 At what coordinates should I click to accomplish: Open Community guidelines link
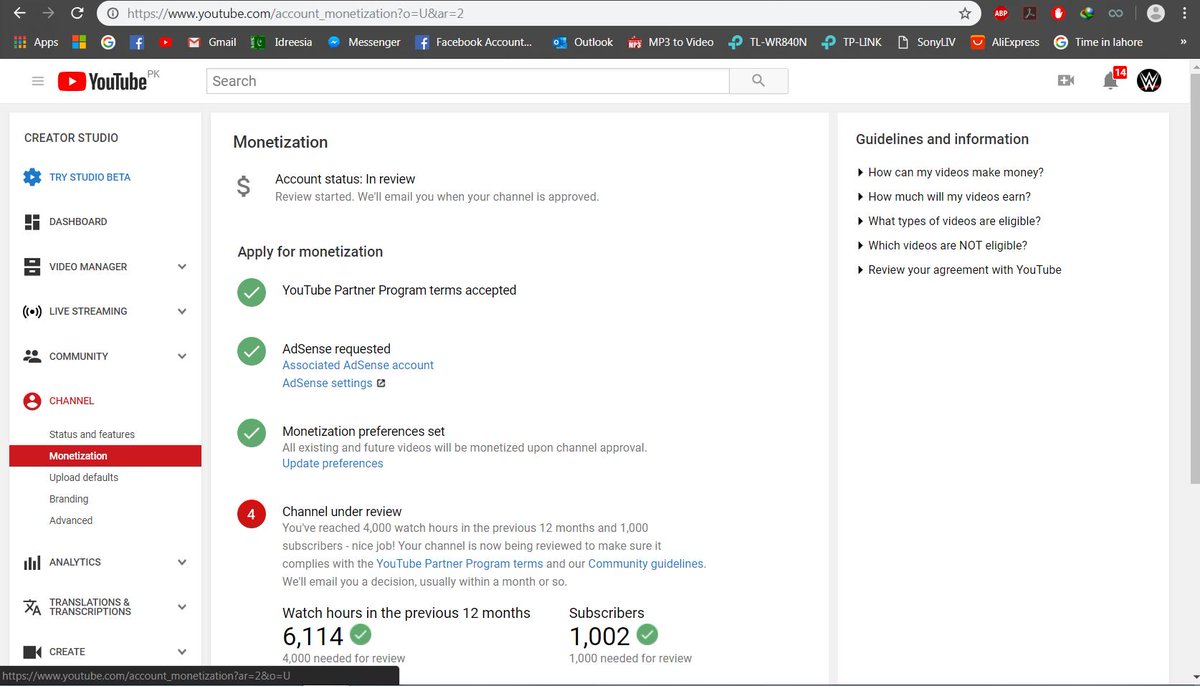pyautogui.click(x=646, y=564)
